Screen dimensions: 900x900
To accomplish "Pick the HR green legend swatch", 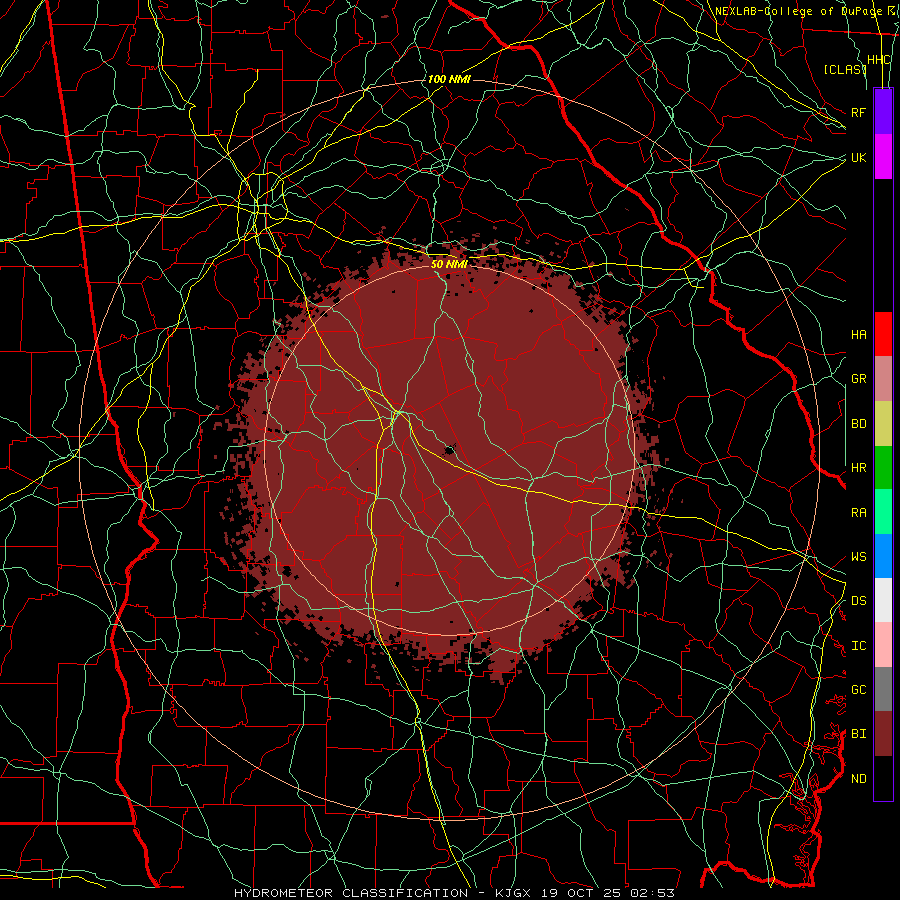I will click(x=883, y=468).
